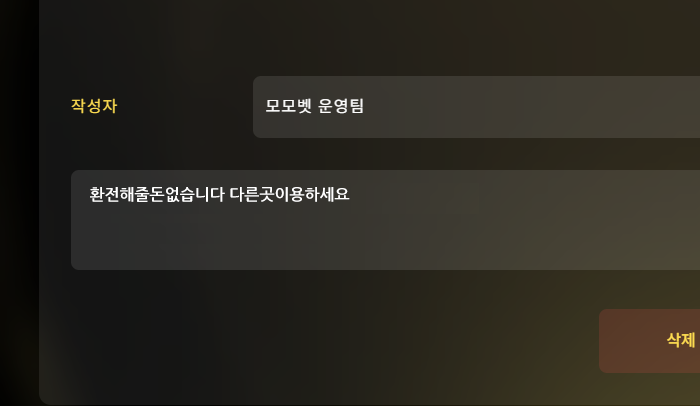This screenshot has width=700, height=406.
Task: Click the phrase 다른곳이용하세요 in the message
Action: (289, 194)
